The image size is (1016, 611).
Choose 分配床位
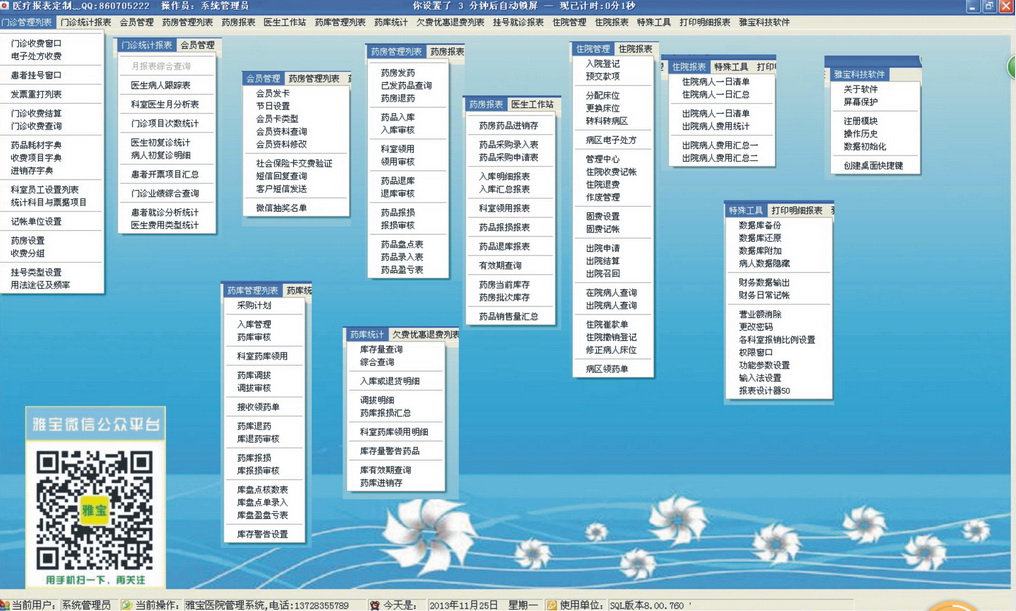coord(603,95)
